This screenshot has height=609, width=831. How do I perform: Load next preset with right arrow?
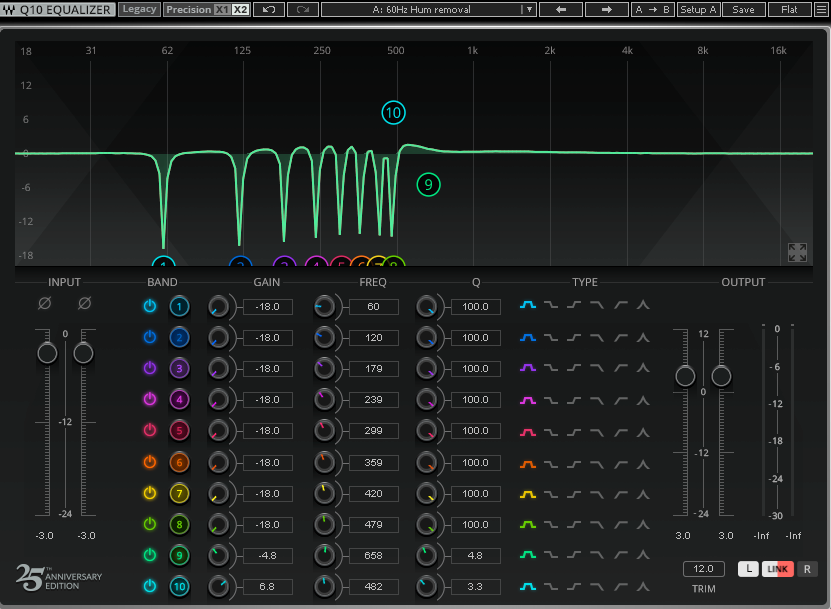click(x=607, y=10)
